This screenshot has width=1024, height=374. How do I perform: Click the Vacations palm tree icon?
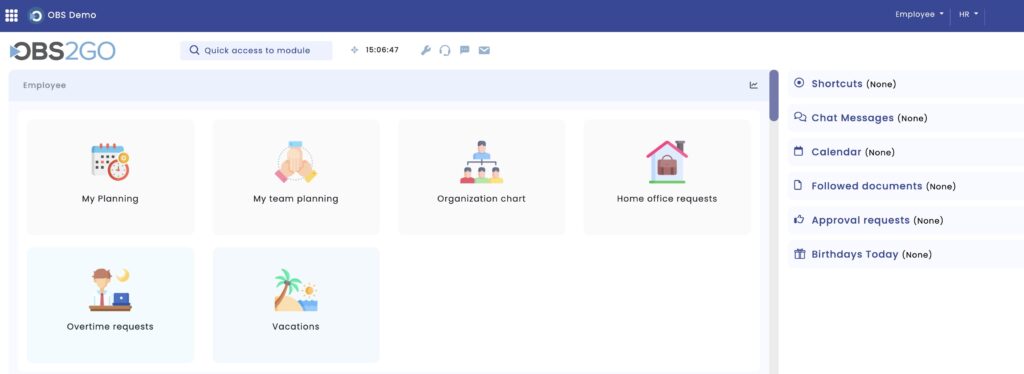coord(296,290)
